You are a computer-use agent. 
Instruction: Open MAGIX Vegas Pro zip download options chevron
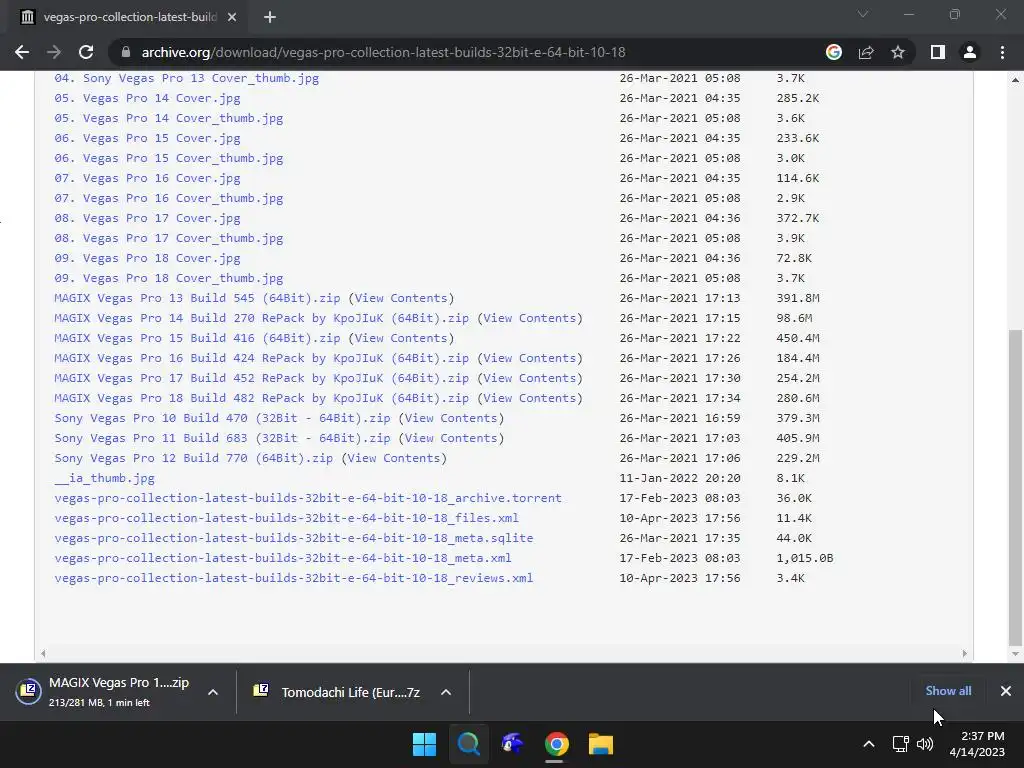pos(213,692)
